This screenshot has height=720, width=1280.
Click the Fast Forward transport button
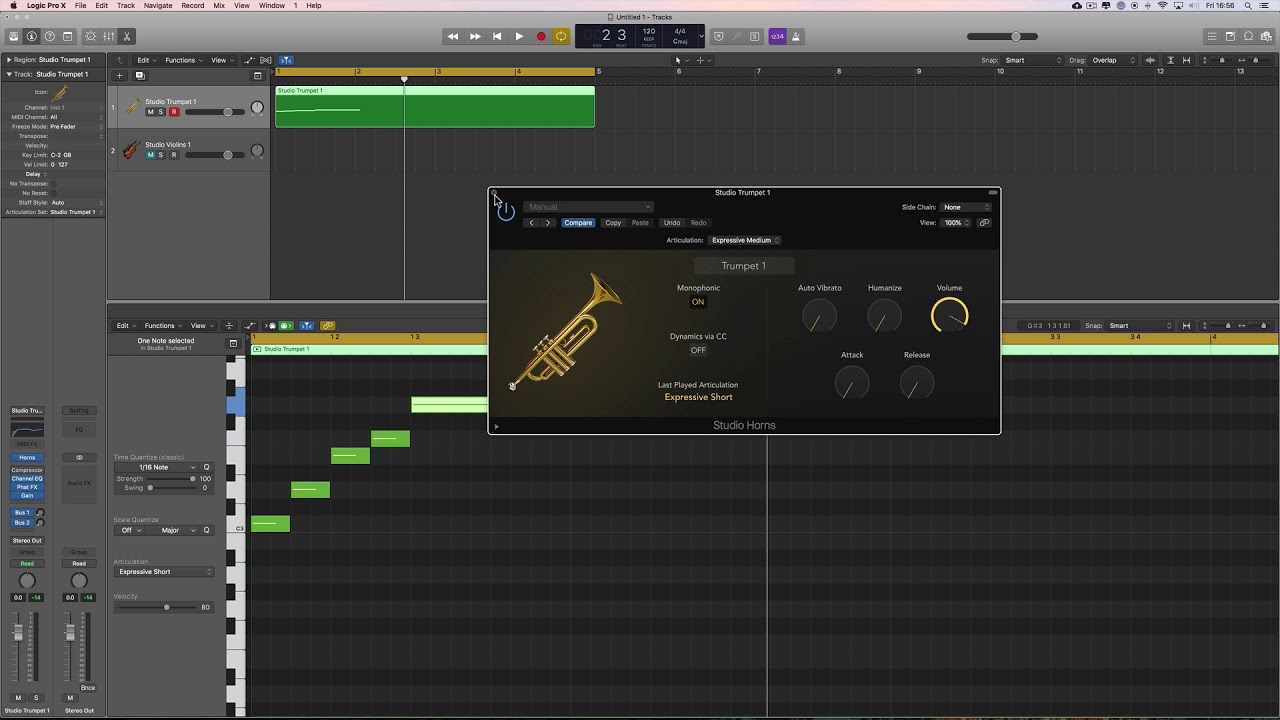pos(475,37)
